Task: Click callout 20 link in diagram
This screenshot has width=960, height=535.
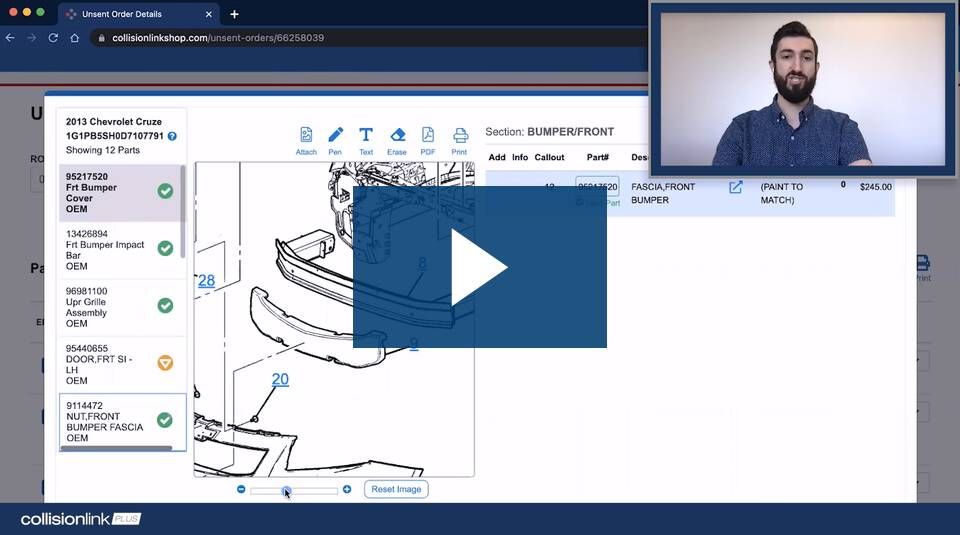Action: (x=280, y=379)
